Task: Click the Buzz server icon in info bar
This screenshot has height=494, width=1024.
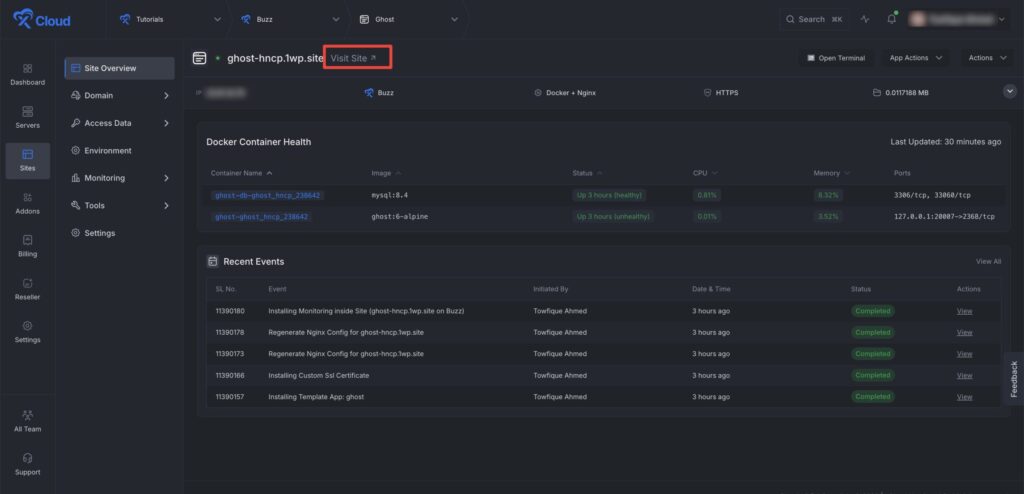Action: pos(369,93)
